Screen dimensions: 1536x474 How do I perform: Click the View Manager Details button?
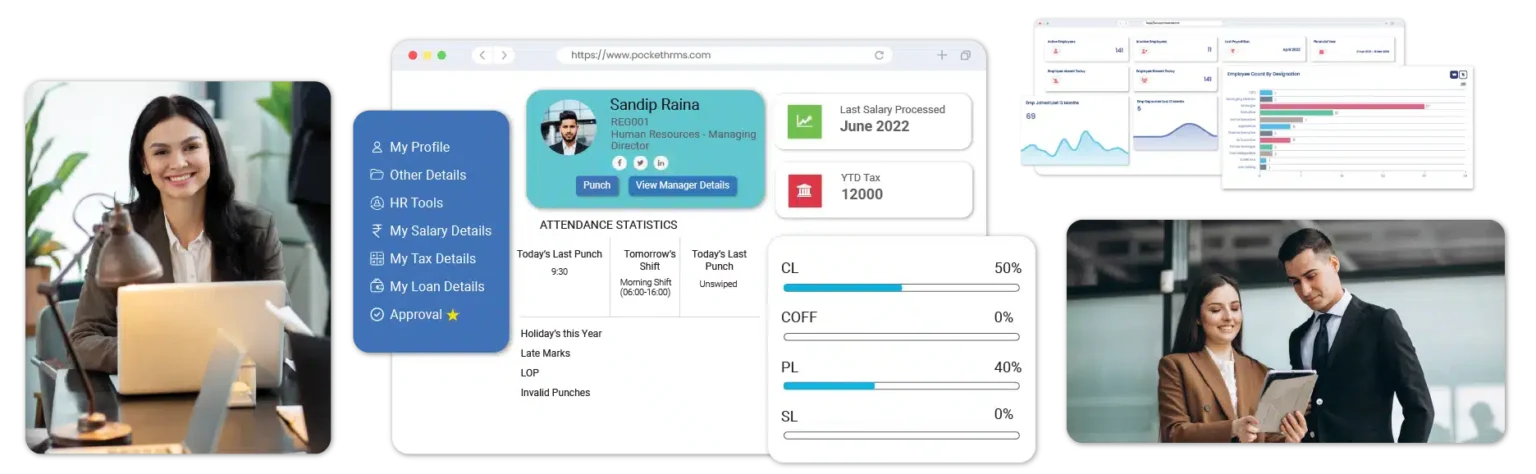click(x=682, y=186)
